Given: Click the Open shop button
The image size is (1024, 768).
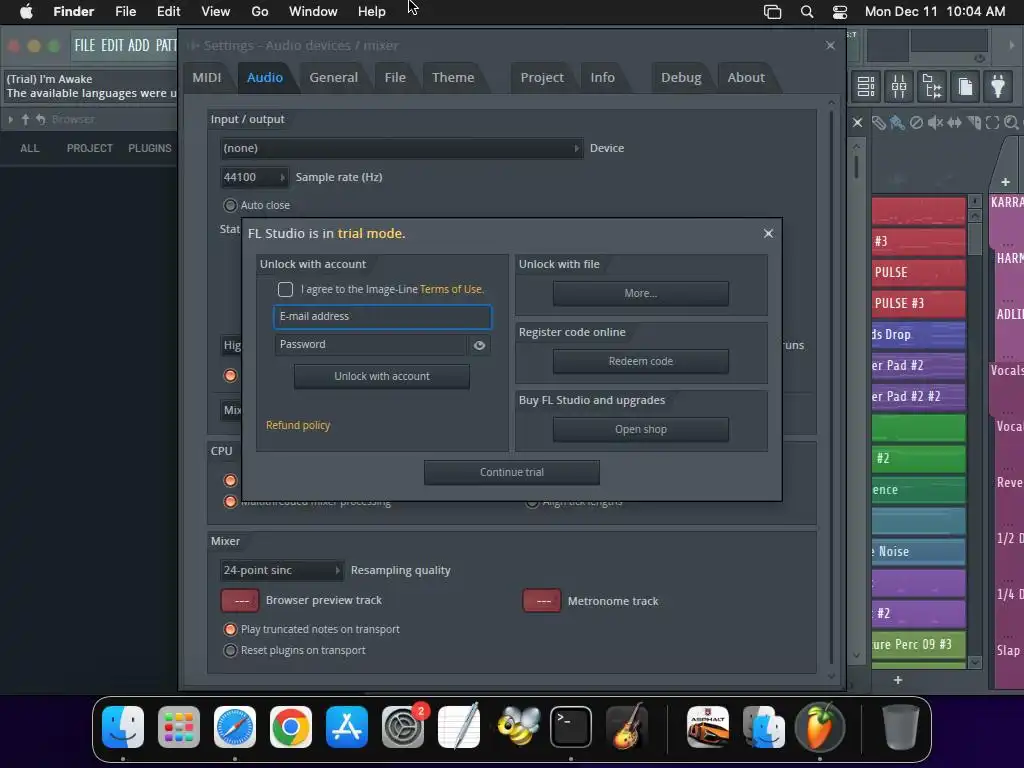Looking at the screenshot, I should [641, 429].
